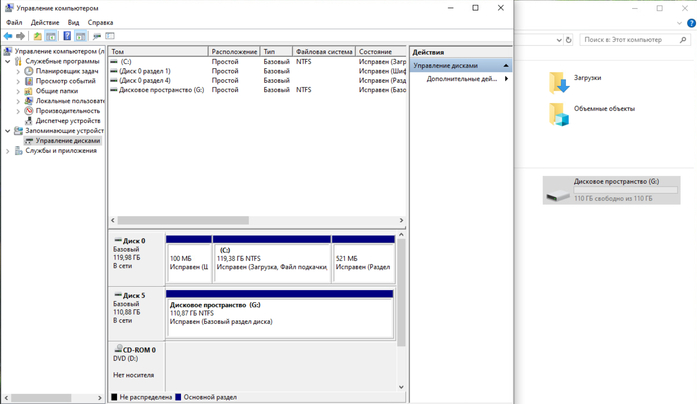Select the Дисковое пространство (G:) drive tile
700x404 pixels.
click(611, 190)
